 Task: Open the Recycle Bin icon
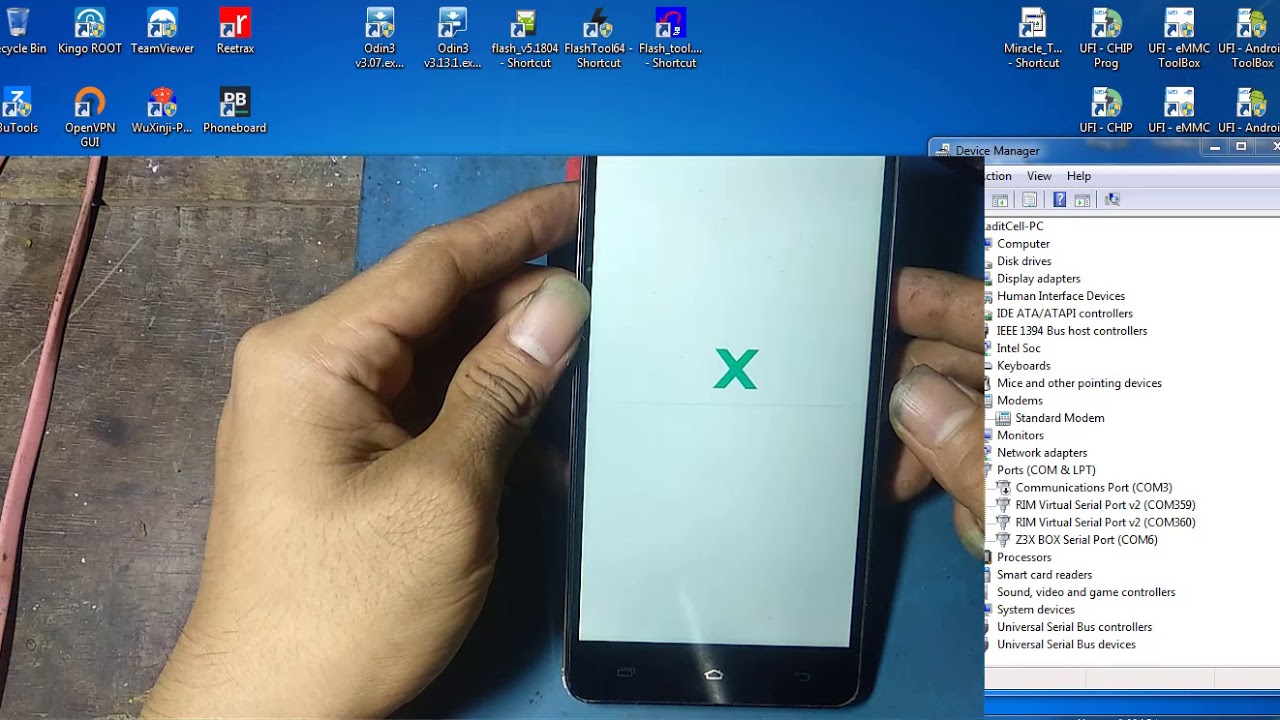(x=20, y=30)
